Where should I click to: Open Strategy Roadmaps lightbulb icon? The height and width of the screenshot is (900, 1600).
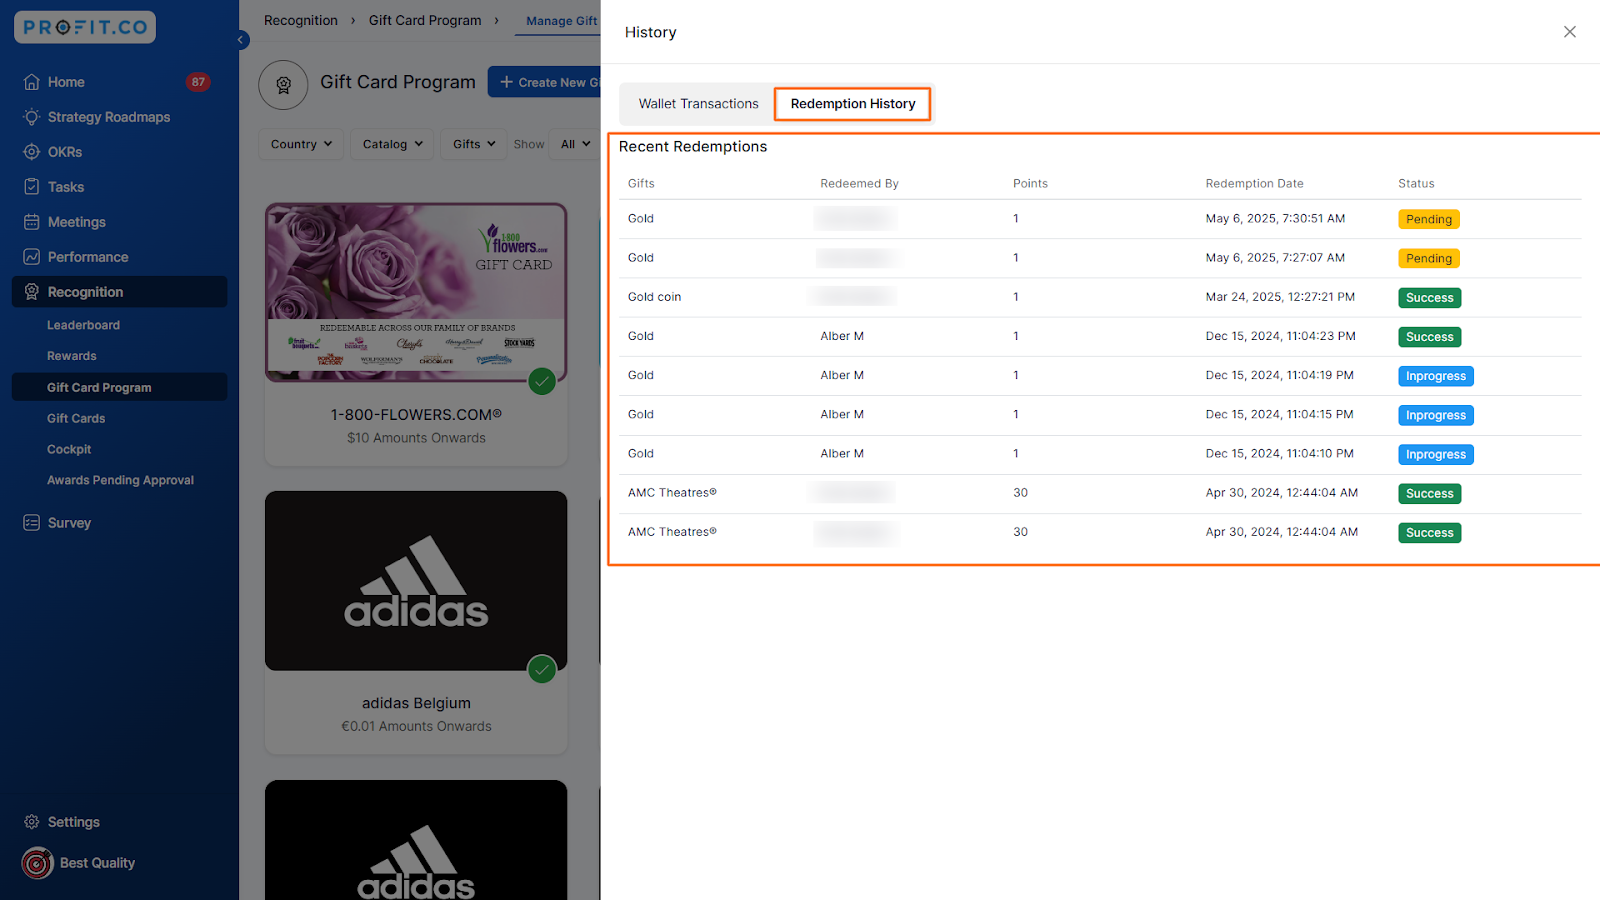32,117
